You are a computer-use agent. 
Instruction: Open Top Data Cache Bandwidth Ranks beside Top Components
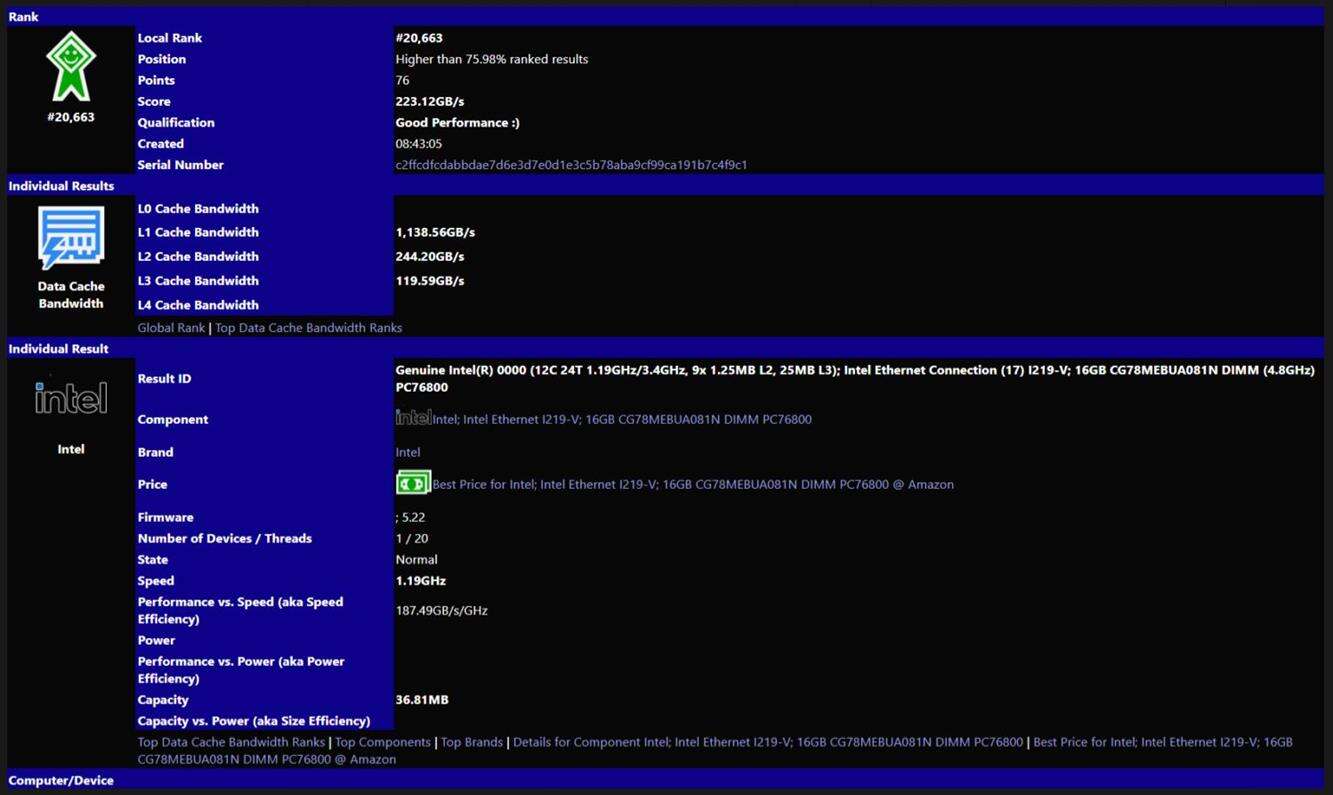[231, 742]
